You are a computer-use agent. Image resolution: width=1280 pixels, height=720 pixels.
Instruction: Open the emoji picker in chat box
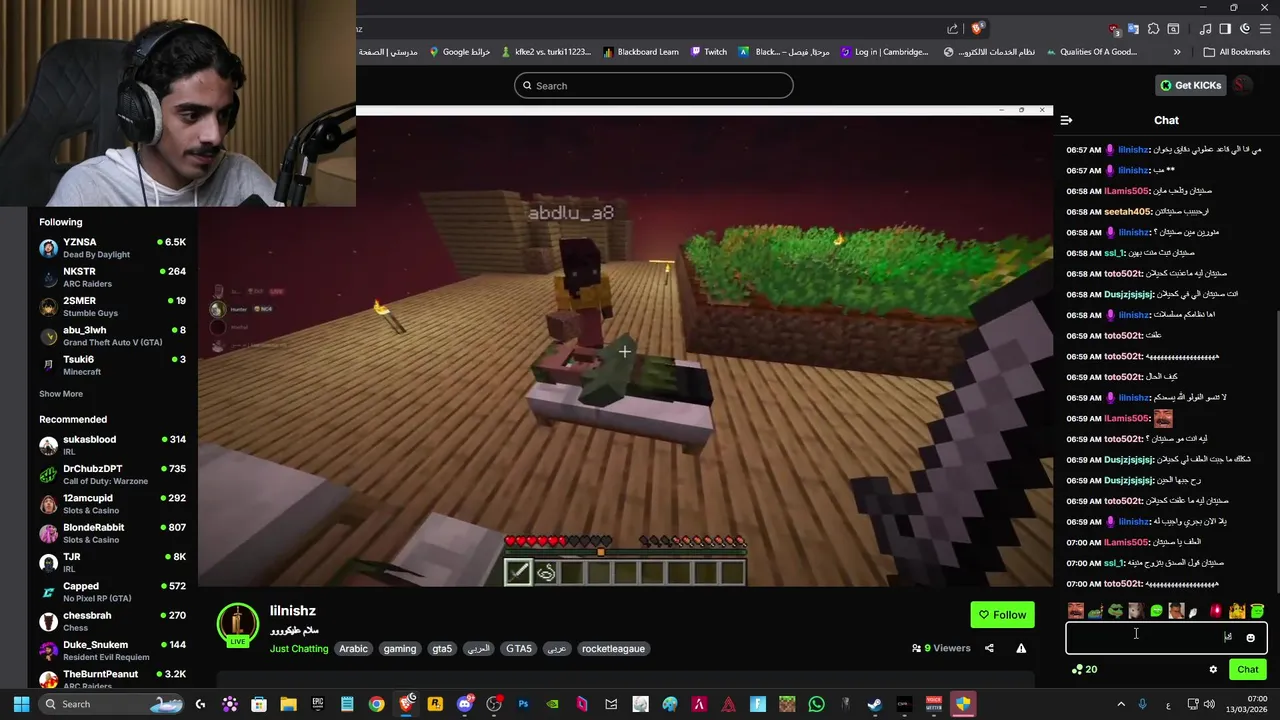[1250, 638]
